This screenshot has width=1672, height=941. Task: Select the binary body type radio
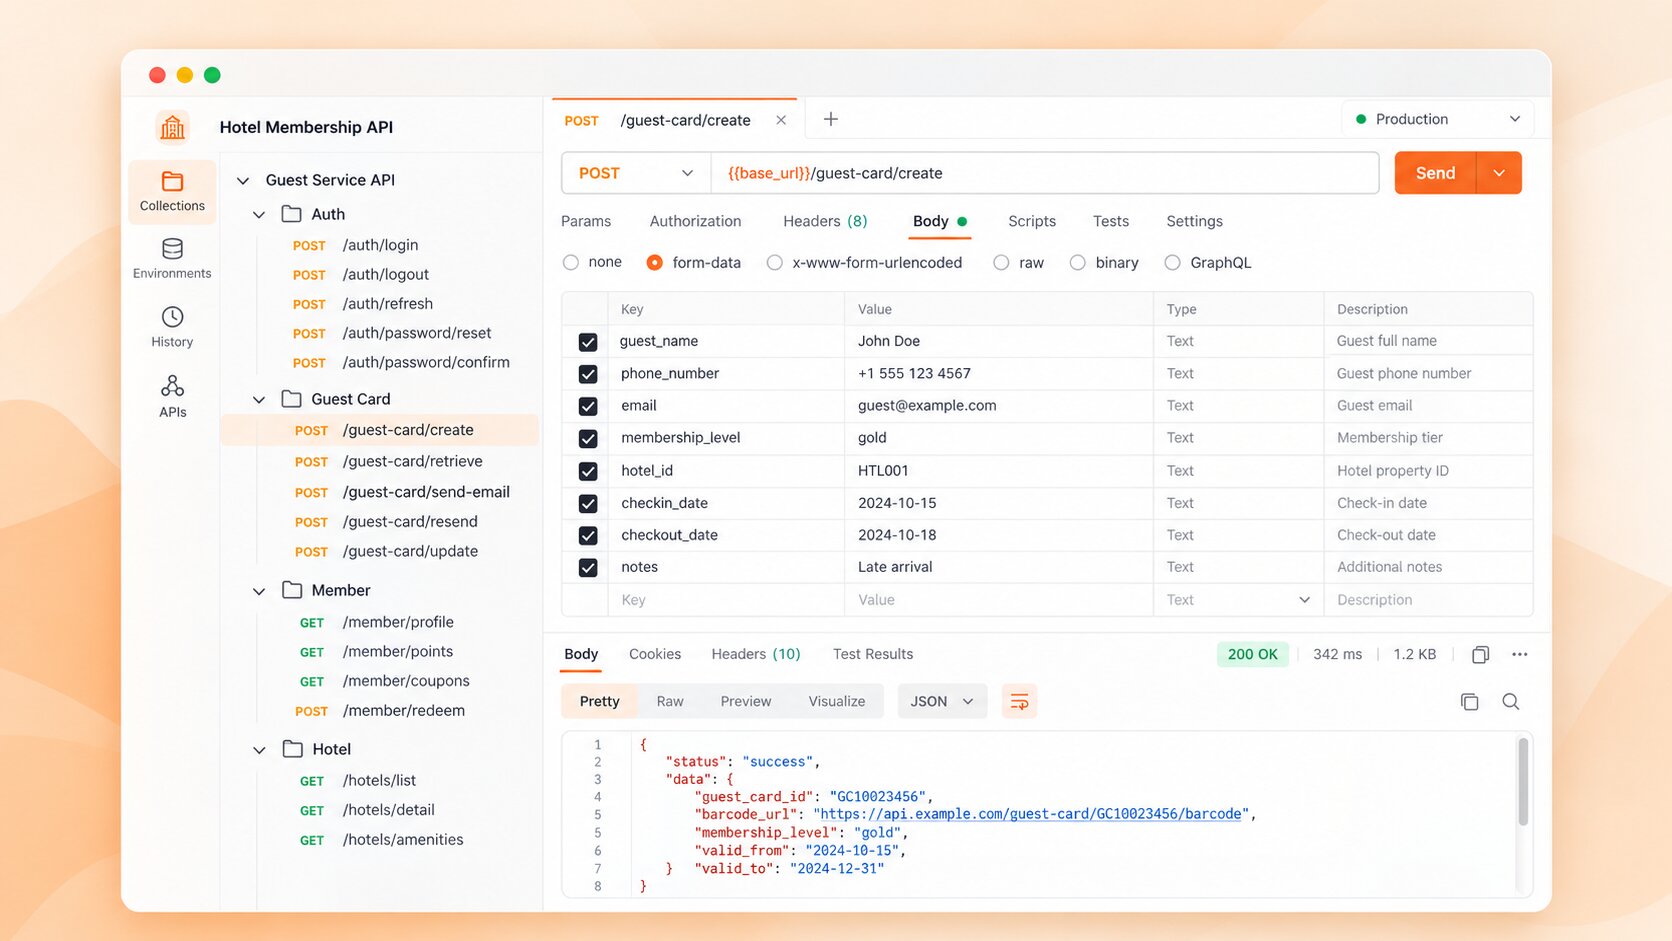point(1077,262)
